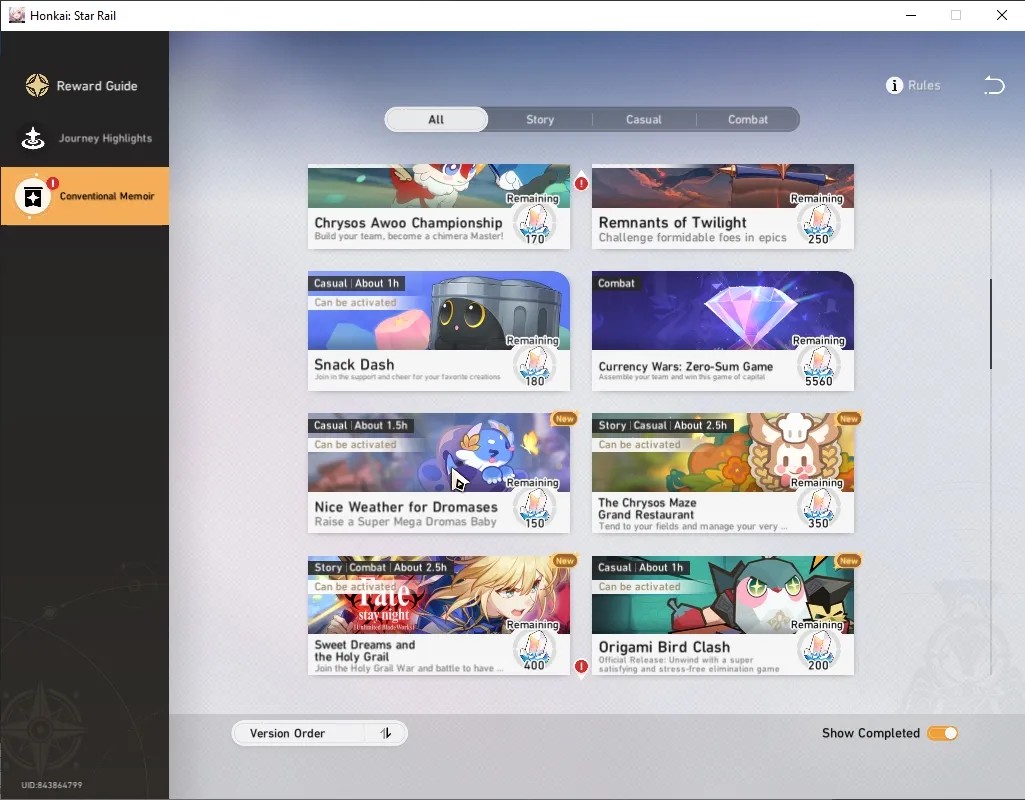Open the Conventional Memoir sidebar icon
The width and height of the screenshot is (1025, 800).
(33, 196)
